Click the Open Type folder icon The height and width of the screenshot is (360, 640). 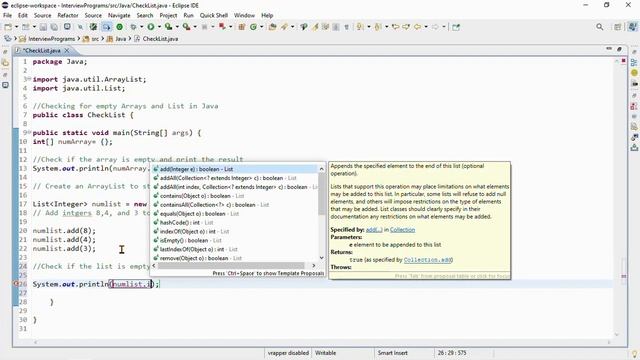coord(272,27)
